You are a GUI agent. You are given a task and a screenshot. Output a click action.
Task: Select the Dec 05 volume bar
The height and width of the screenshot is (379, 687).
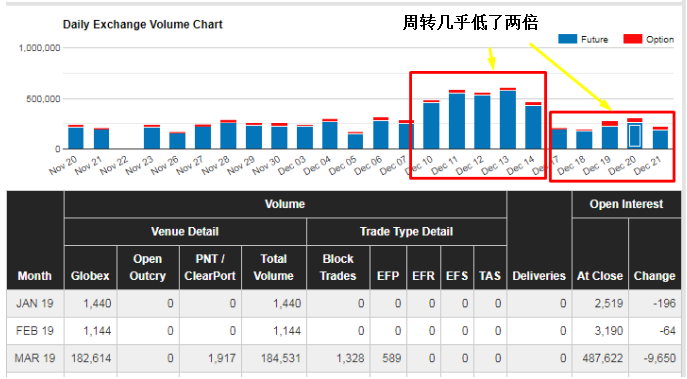pyautogui.click(x=355, y=140)
